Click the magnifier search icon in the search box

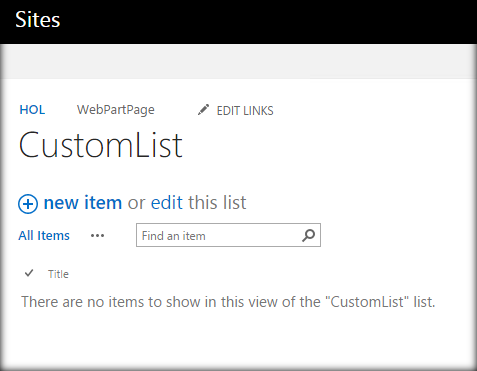pyautogui.click(x=308, y=235)
